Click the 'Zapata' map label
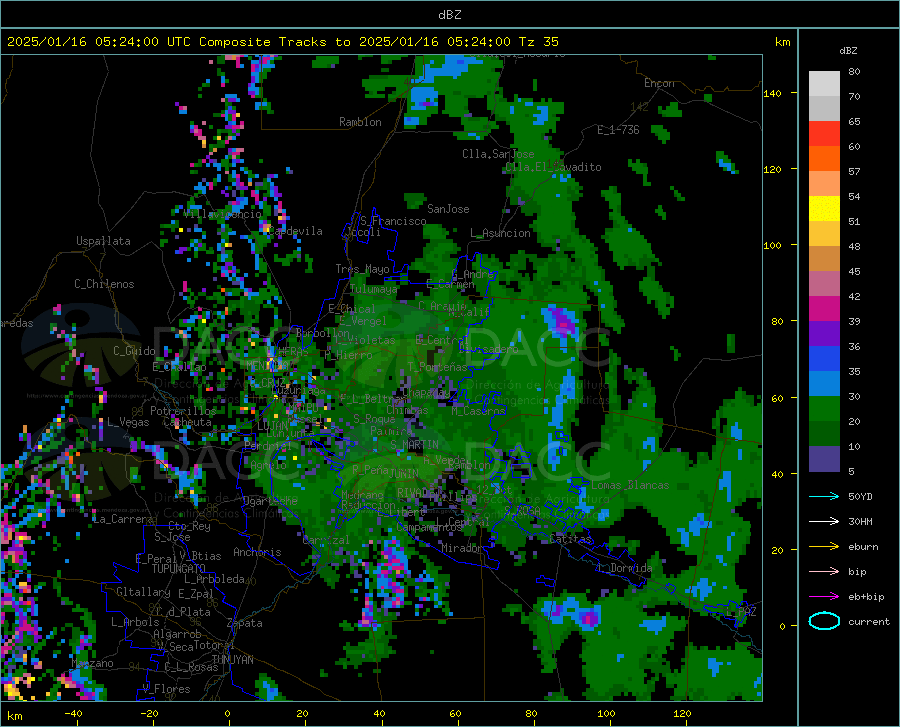 pyautogui.click(x=245, y=623)
